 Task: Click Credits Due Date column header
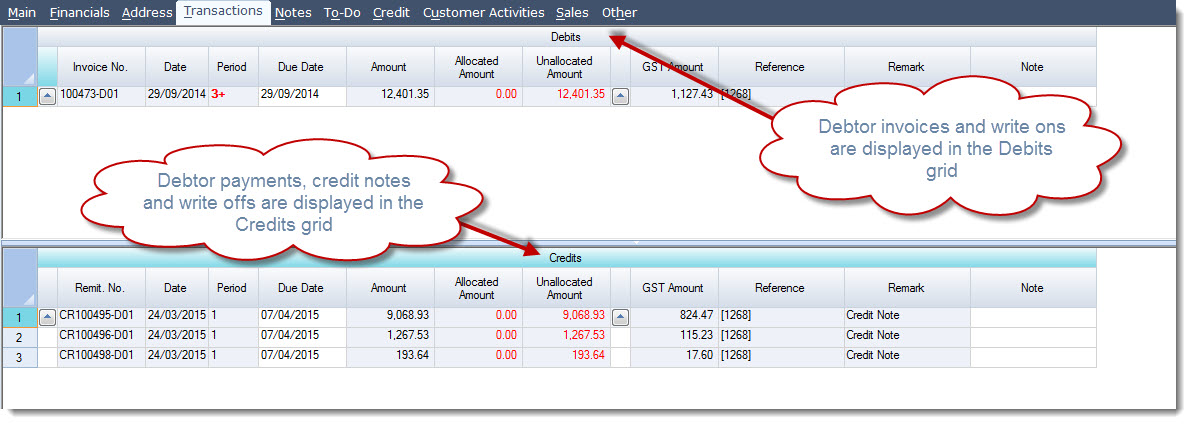(302, 288)
